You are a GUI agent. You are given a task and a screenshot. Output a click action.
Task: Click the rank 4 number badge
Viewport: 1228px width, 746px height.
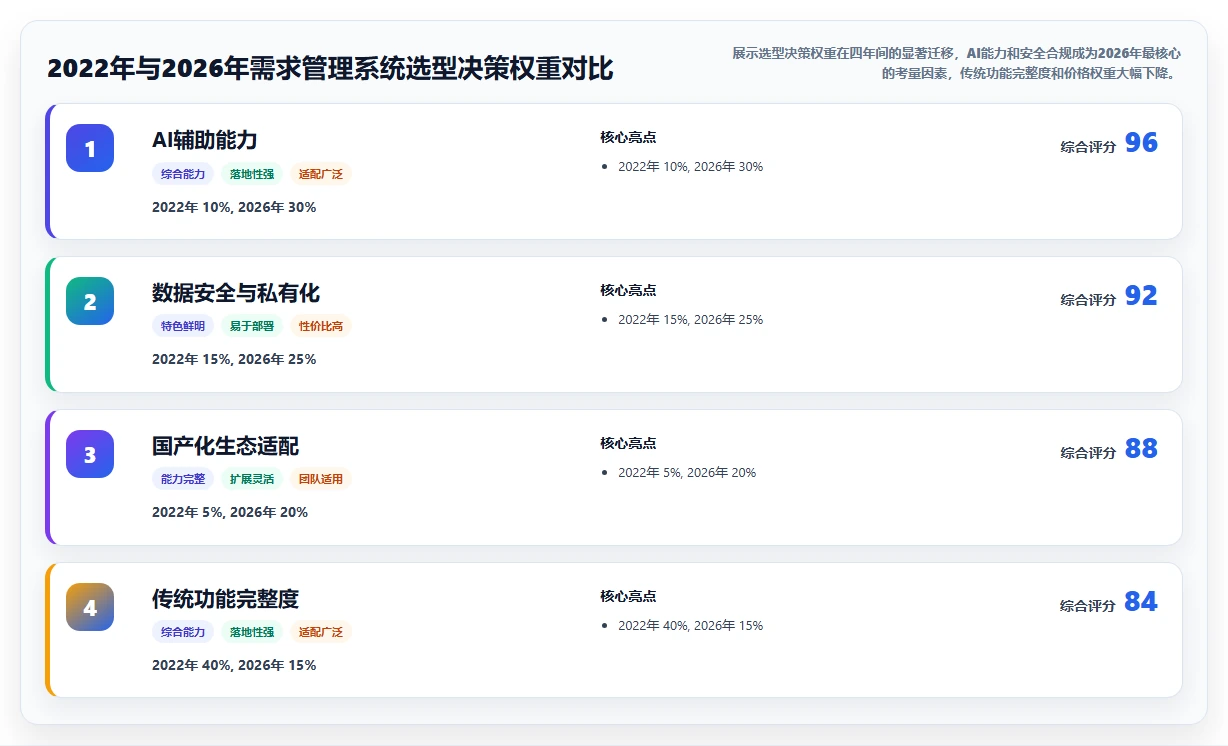pos(90,607)
